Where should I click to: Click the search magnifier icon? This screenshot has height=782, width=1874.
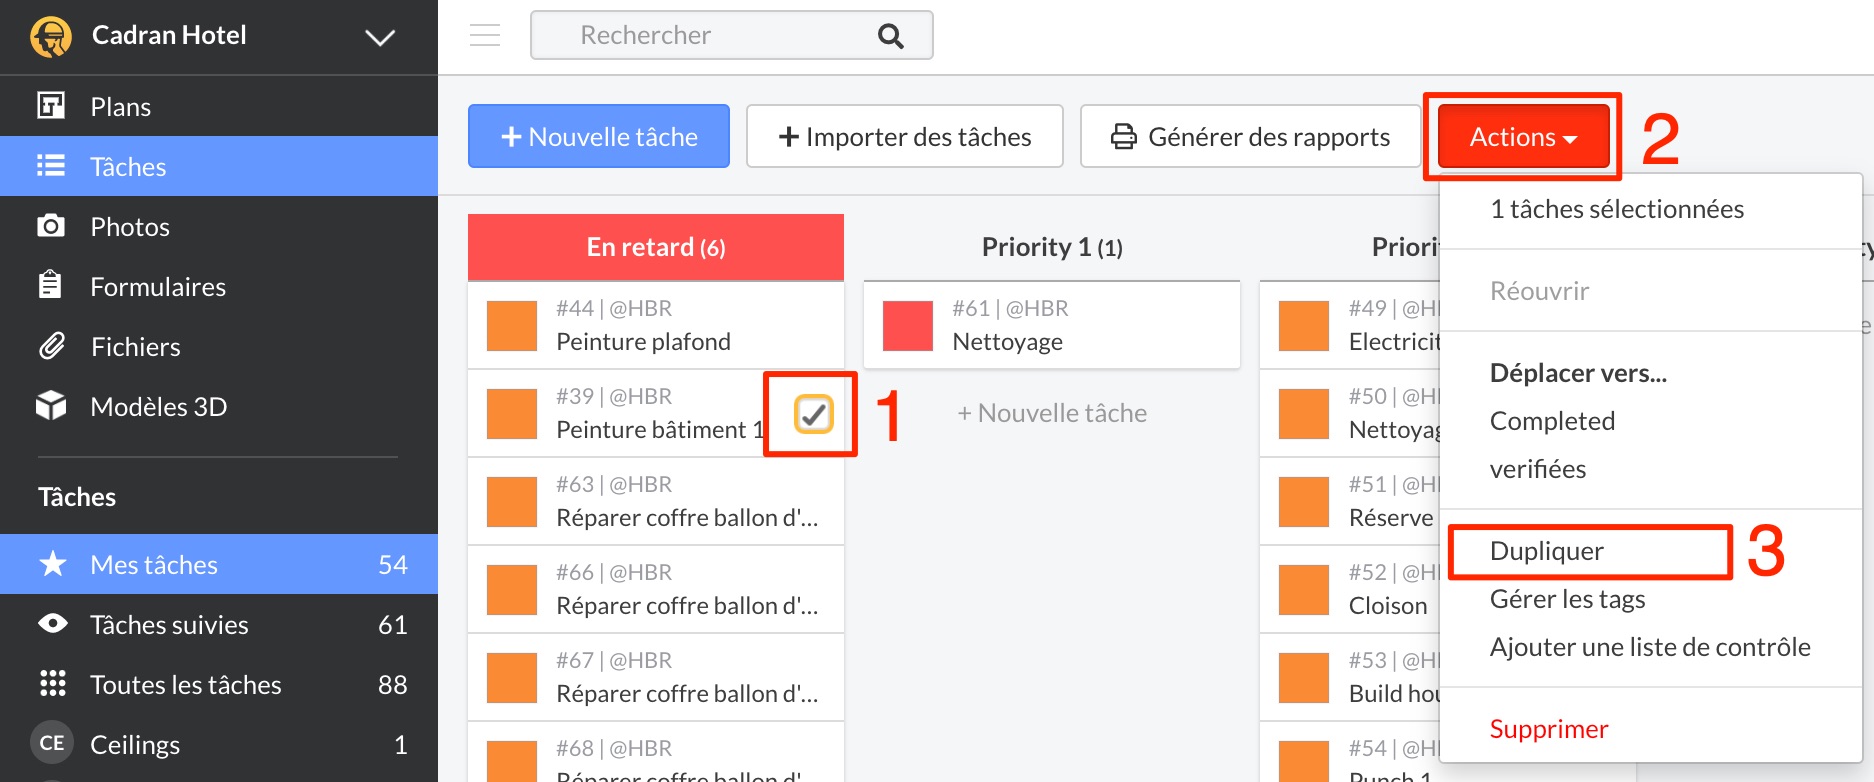[x=890, y=36]
